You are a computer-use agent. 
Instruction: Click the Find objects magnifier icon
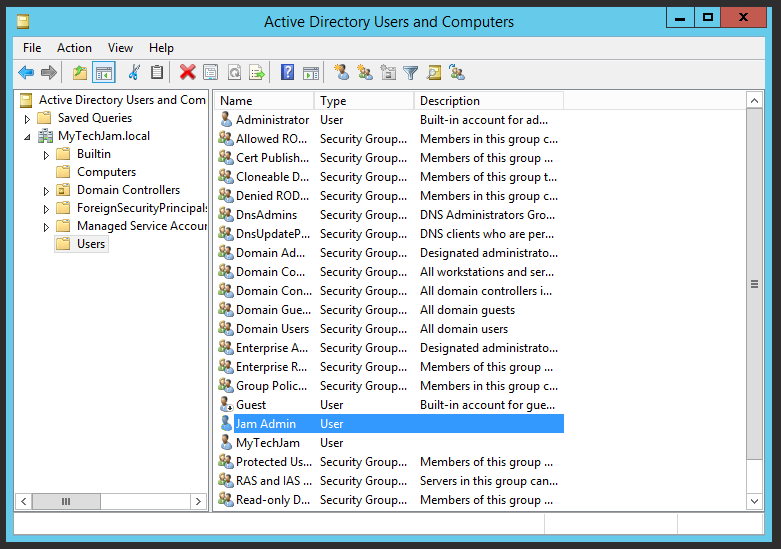click(434, 73)
